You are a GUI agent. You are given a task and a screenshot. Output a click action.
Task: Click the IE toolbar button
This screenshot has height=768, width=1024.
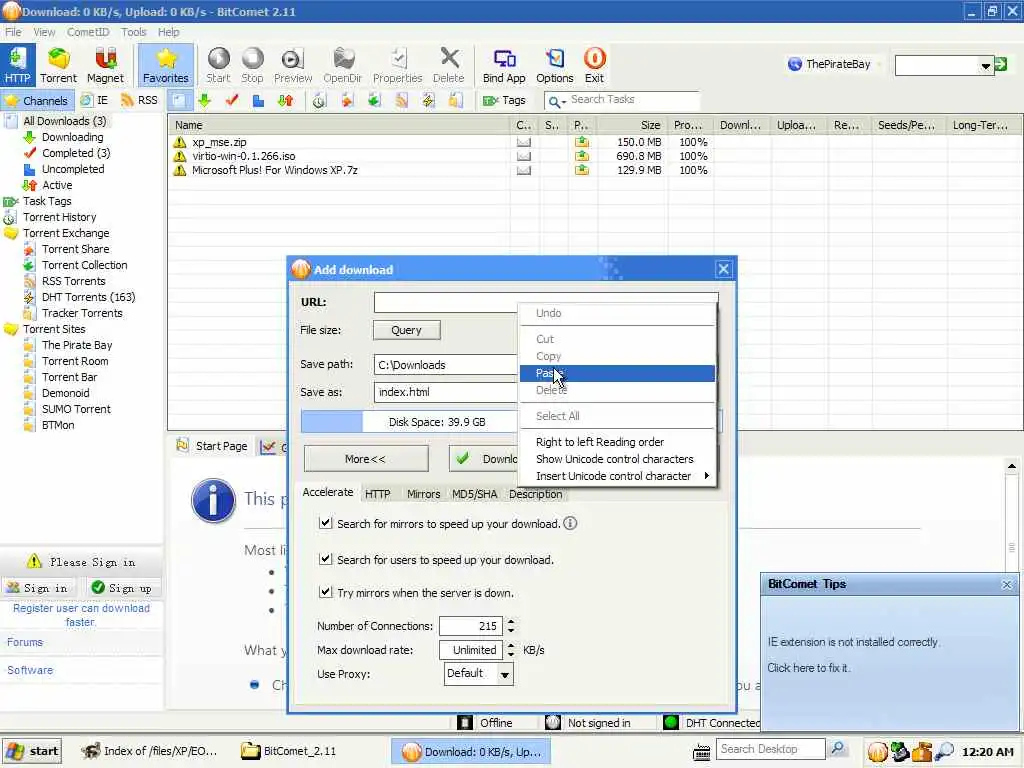94,100
